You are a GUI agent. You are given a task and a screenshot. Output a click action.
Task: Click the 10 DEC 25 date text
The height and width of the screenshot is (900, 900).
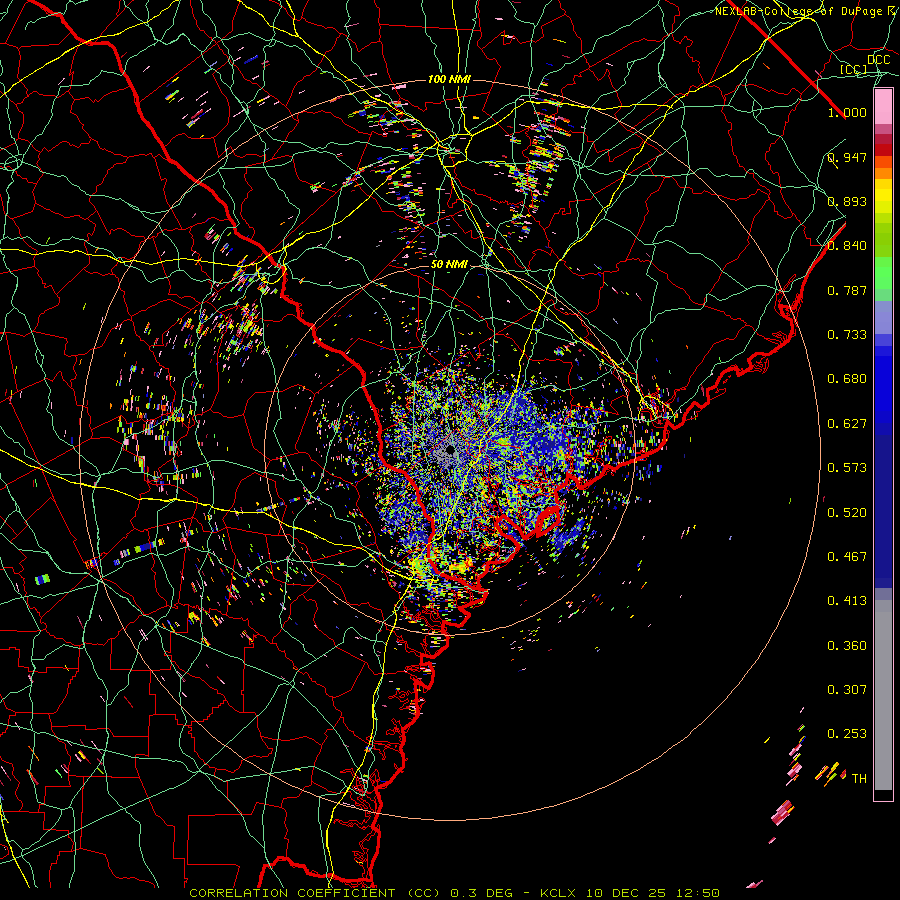click(626, 893)
